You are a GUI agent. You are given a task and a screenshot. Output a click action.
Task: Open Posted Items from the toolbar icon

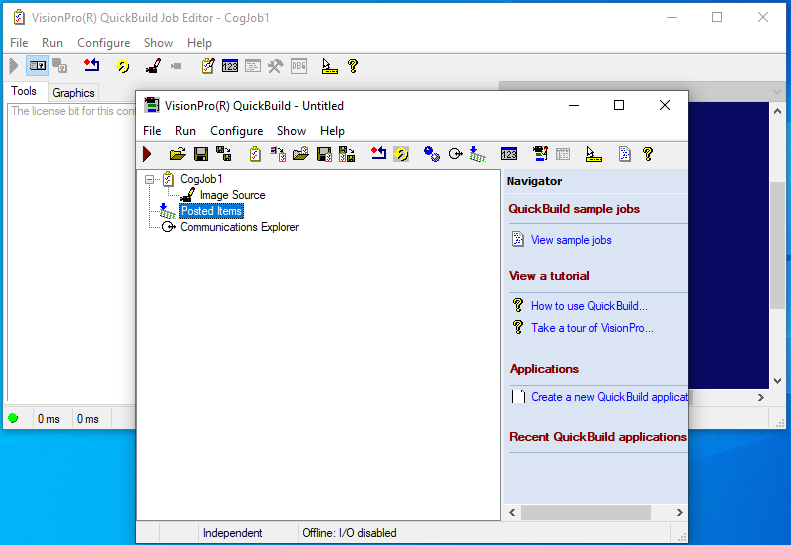pyautogui.click(x=477, y=154)
